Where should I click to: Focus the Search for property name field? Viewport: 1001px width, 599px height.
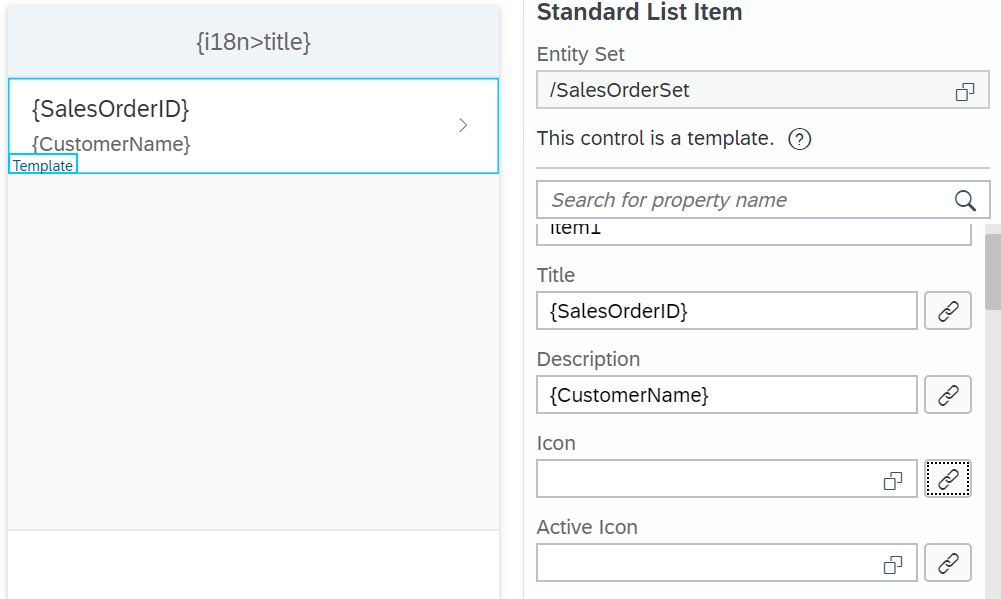tap(745, 200)
